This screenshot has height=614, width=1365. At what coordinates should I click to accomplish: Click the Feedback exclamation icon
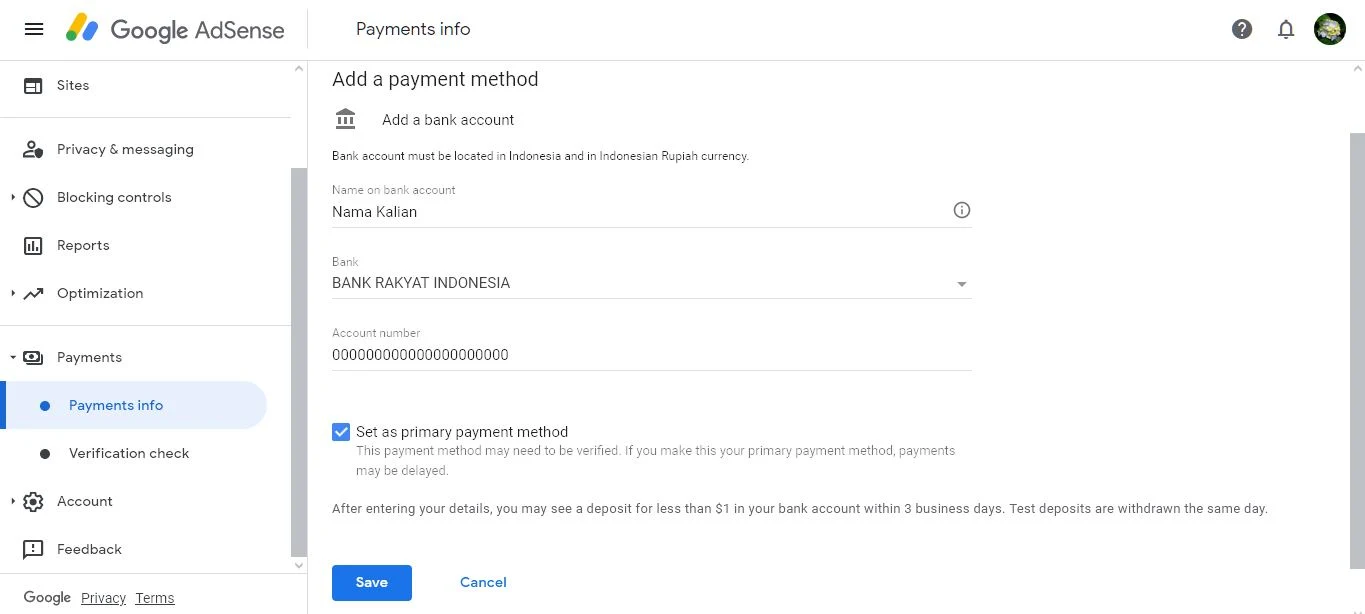[33, 550]
